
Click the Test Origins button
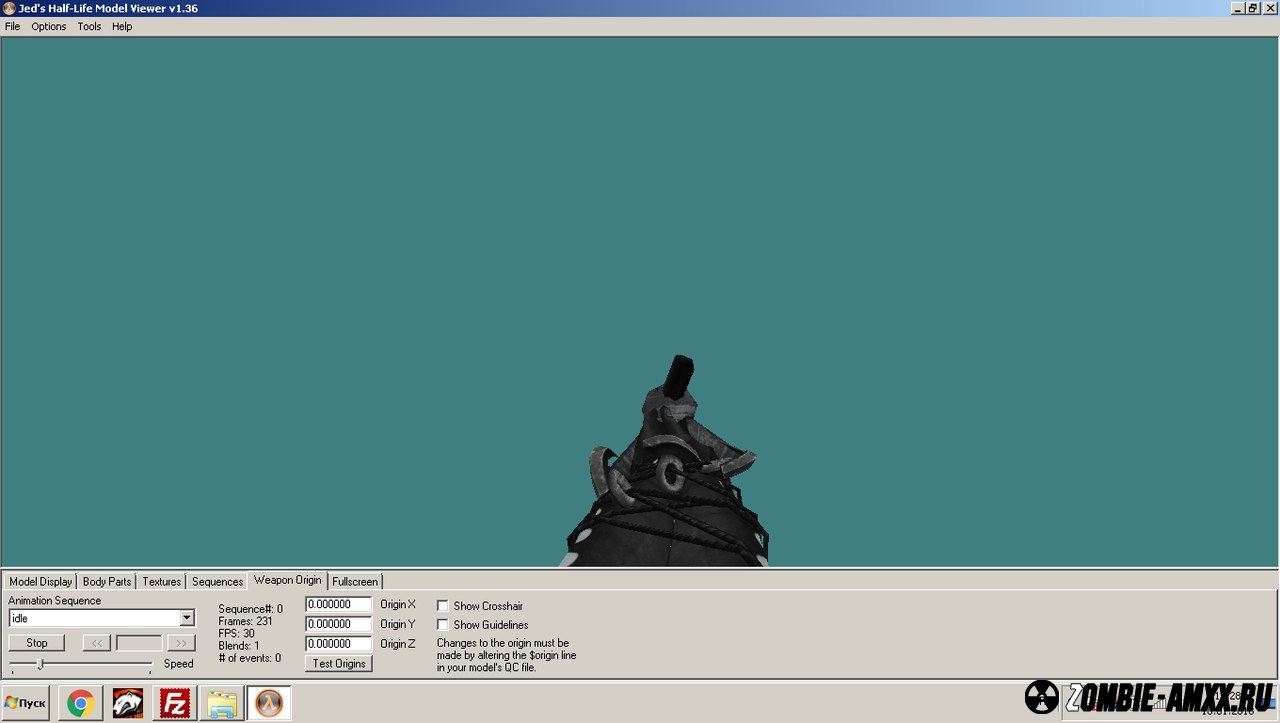[339, 664]
